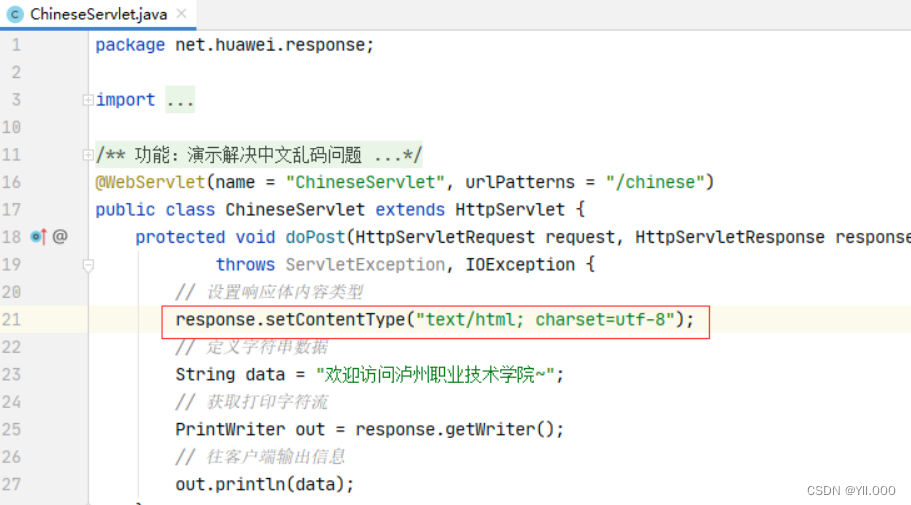
Task: Expand the folded import ellipsis placeholder
Action: tap(180, 100)
